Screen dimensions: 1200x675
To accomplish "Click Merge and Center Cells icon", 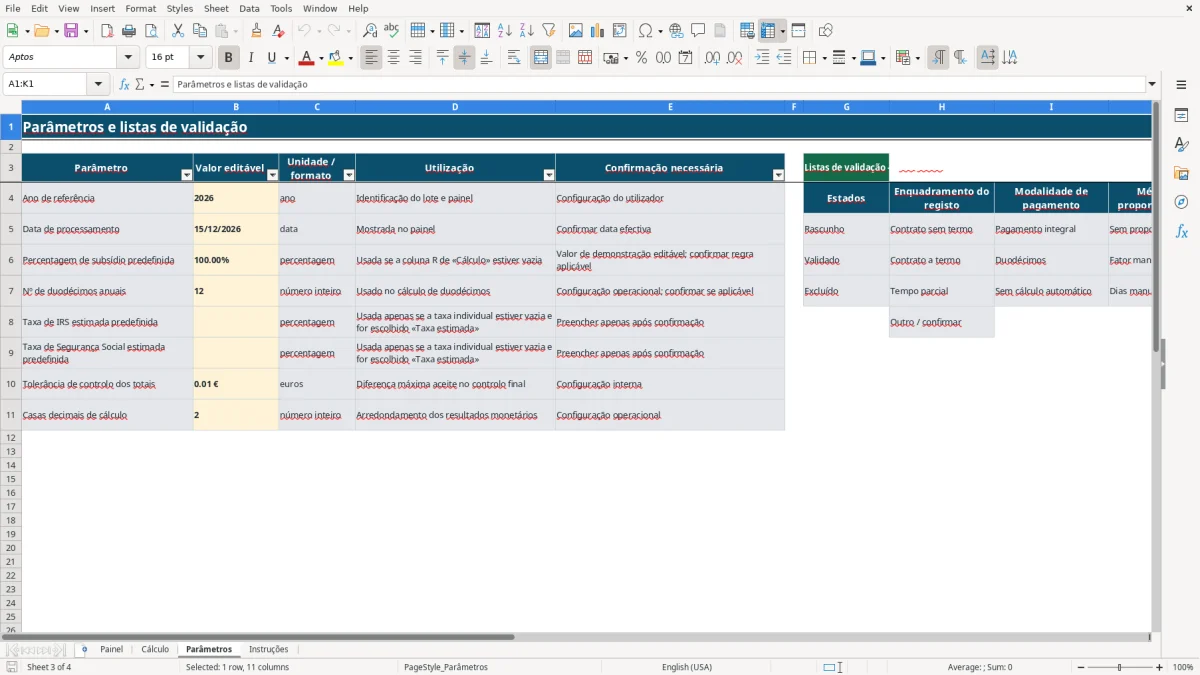I will pyautogui.click(x=541, y=58).
